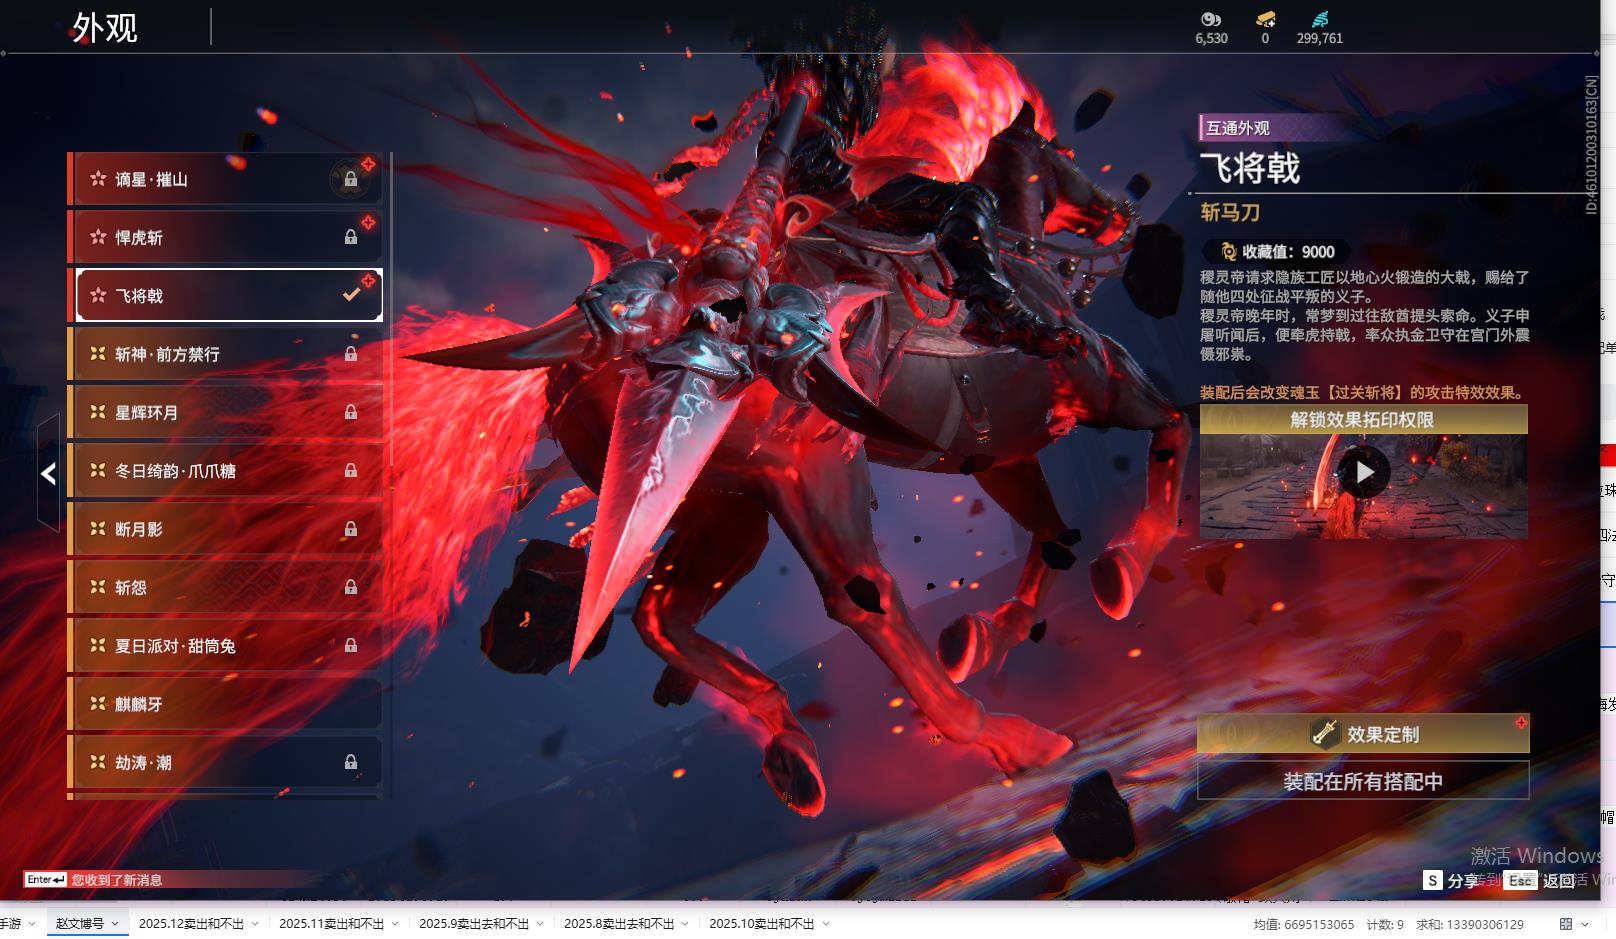1616x939 pixels.
Task: Click the 装配在所有搭配中 button
Action: (1362, 781)
